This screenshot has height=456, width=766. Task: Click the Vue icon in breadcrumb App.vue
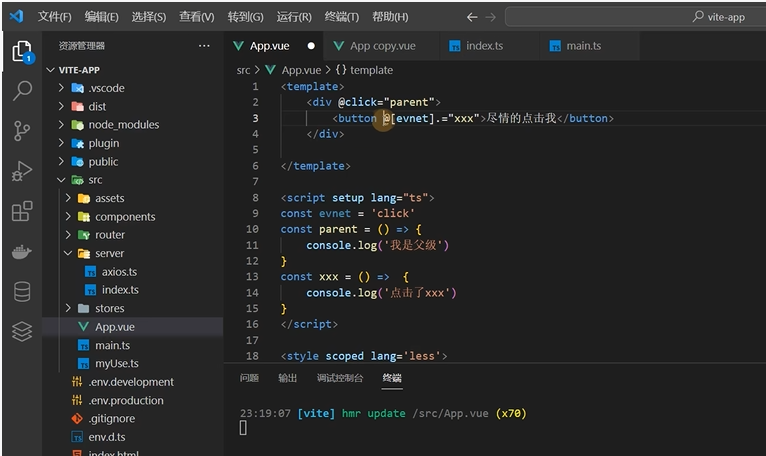pyautogui.click(x=270, y=70)
